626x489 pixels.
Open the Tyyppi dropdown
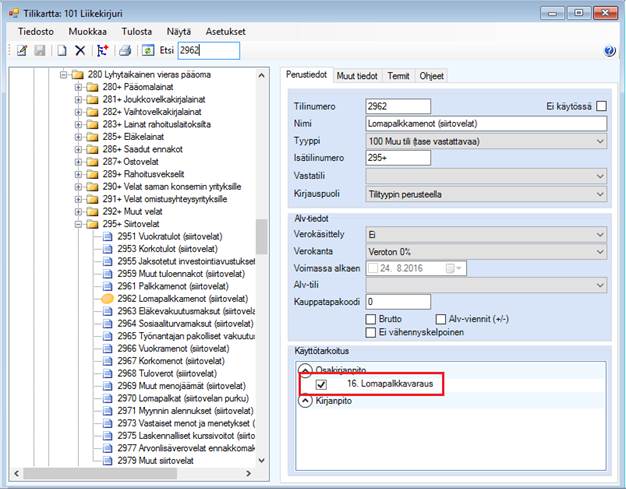tap(486, 141)
